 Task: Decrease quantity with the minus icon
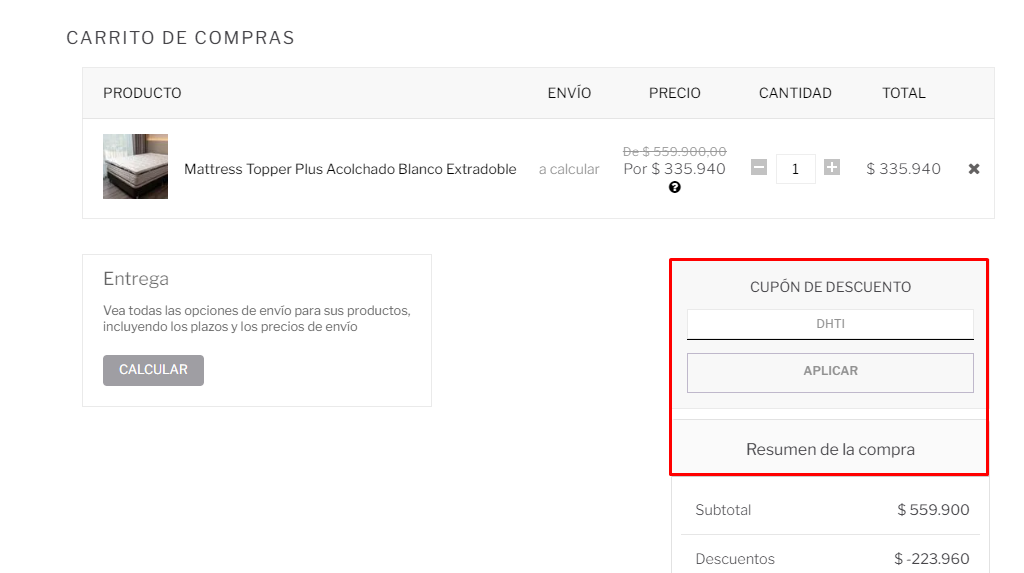[x=758, y=168]
